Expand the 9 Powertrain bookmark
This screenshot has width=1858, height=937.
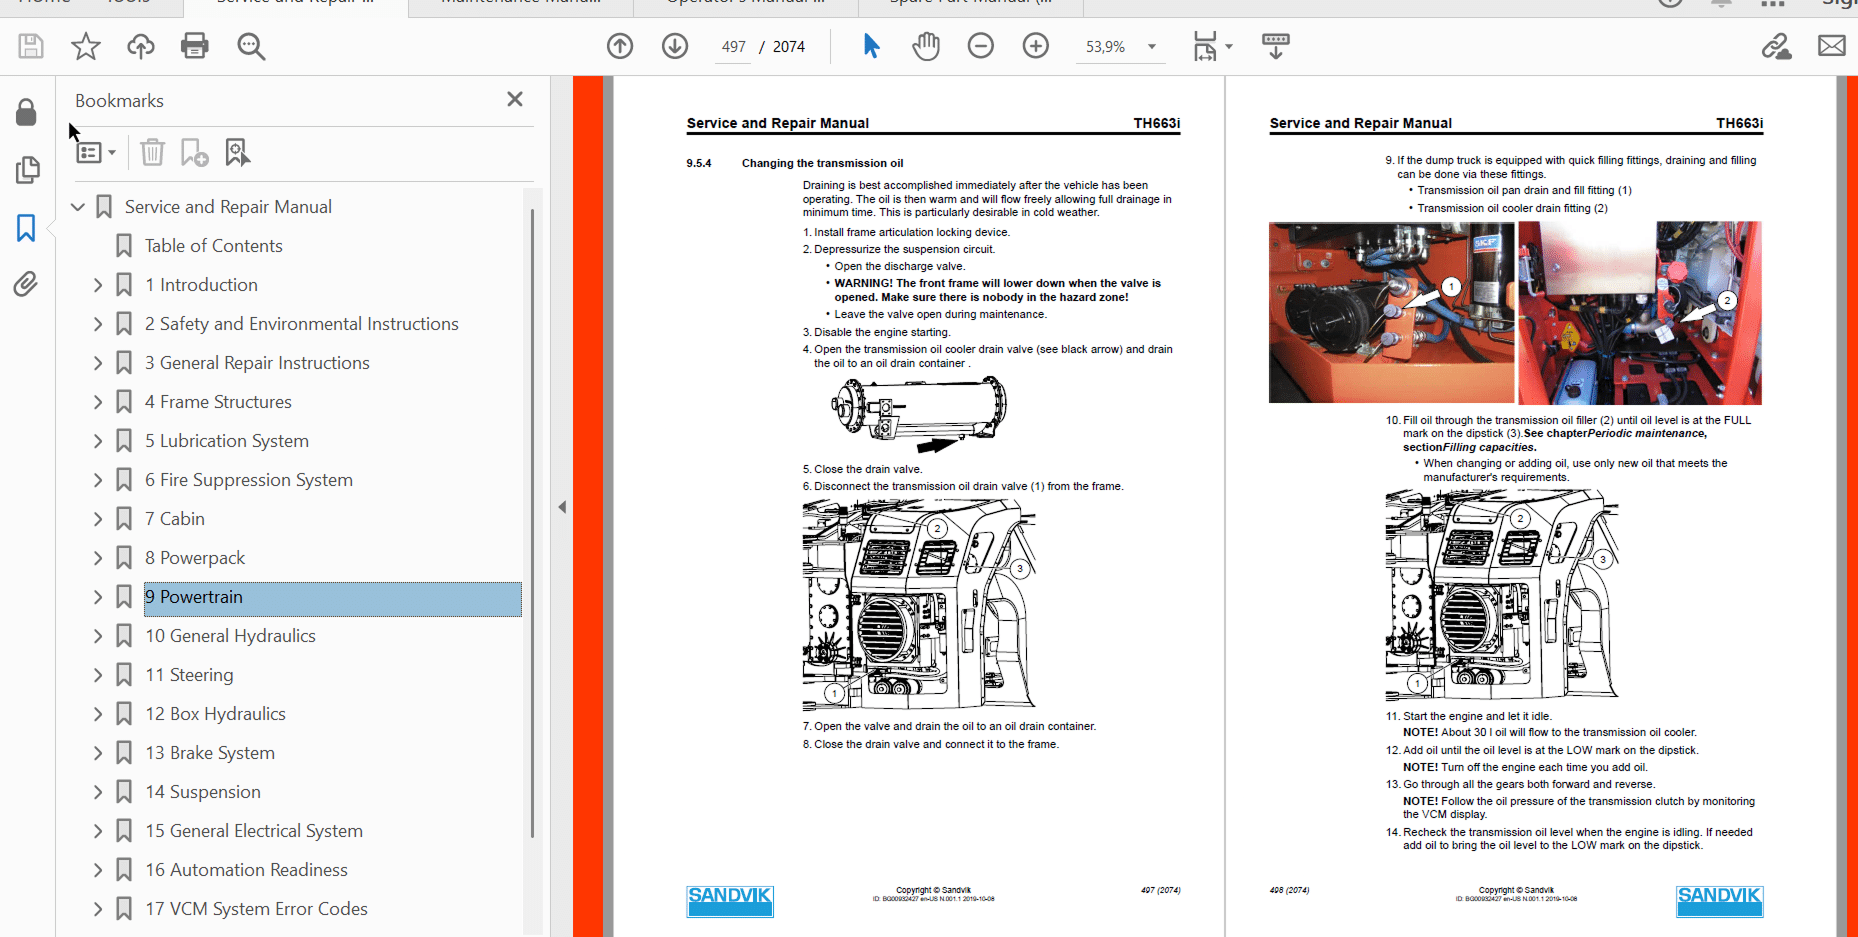pyautogui.click(x=98, y=597)
